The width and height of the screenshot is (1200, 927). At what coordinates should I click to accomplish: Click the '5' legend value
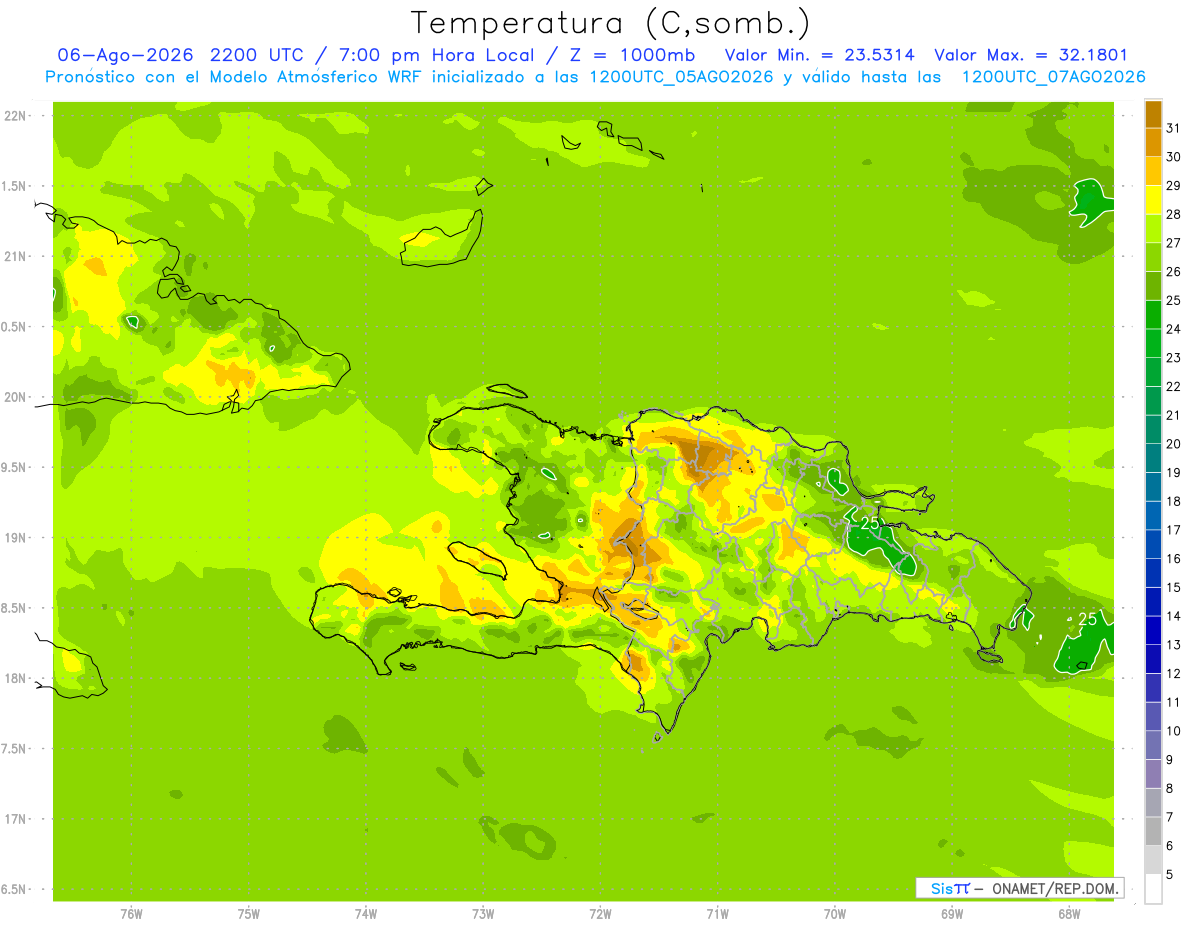click(1170, 875)
